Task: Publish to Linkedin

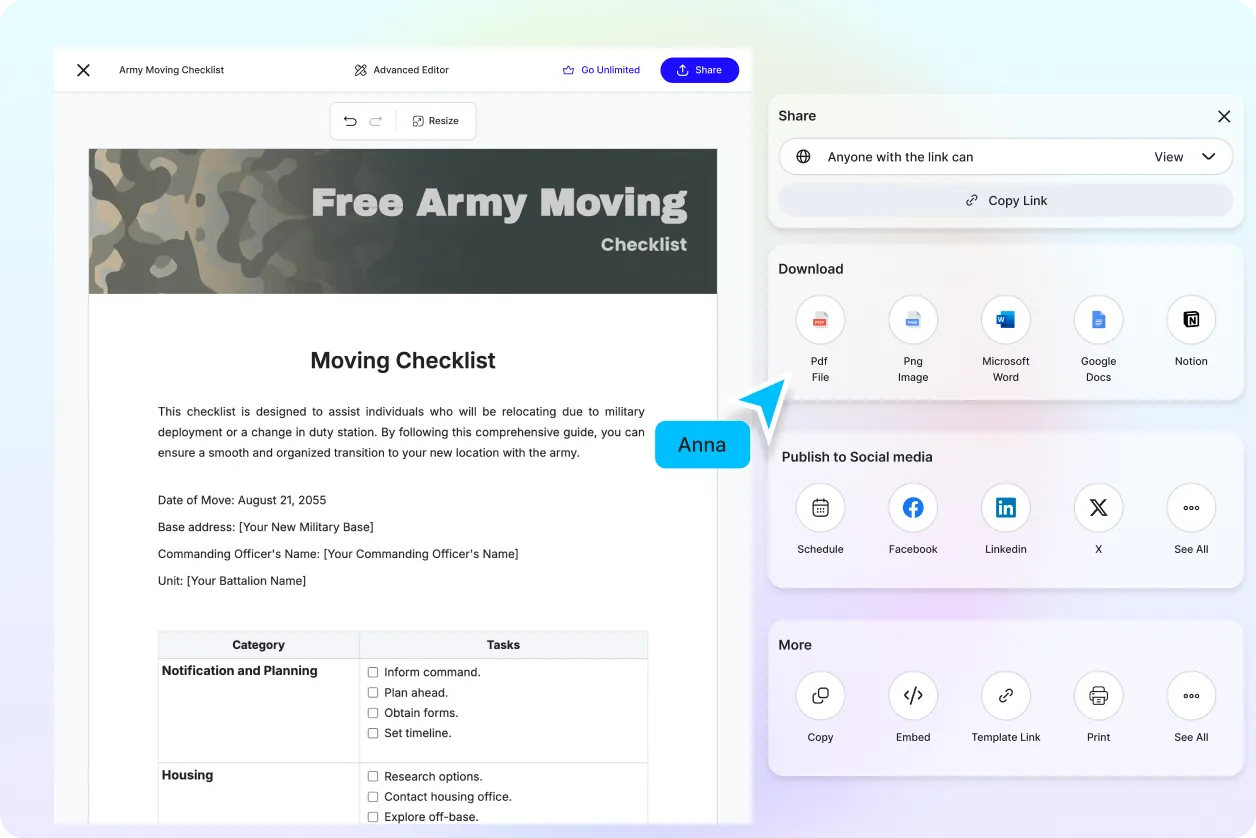Action: click(1006, 508)
